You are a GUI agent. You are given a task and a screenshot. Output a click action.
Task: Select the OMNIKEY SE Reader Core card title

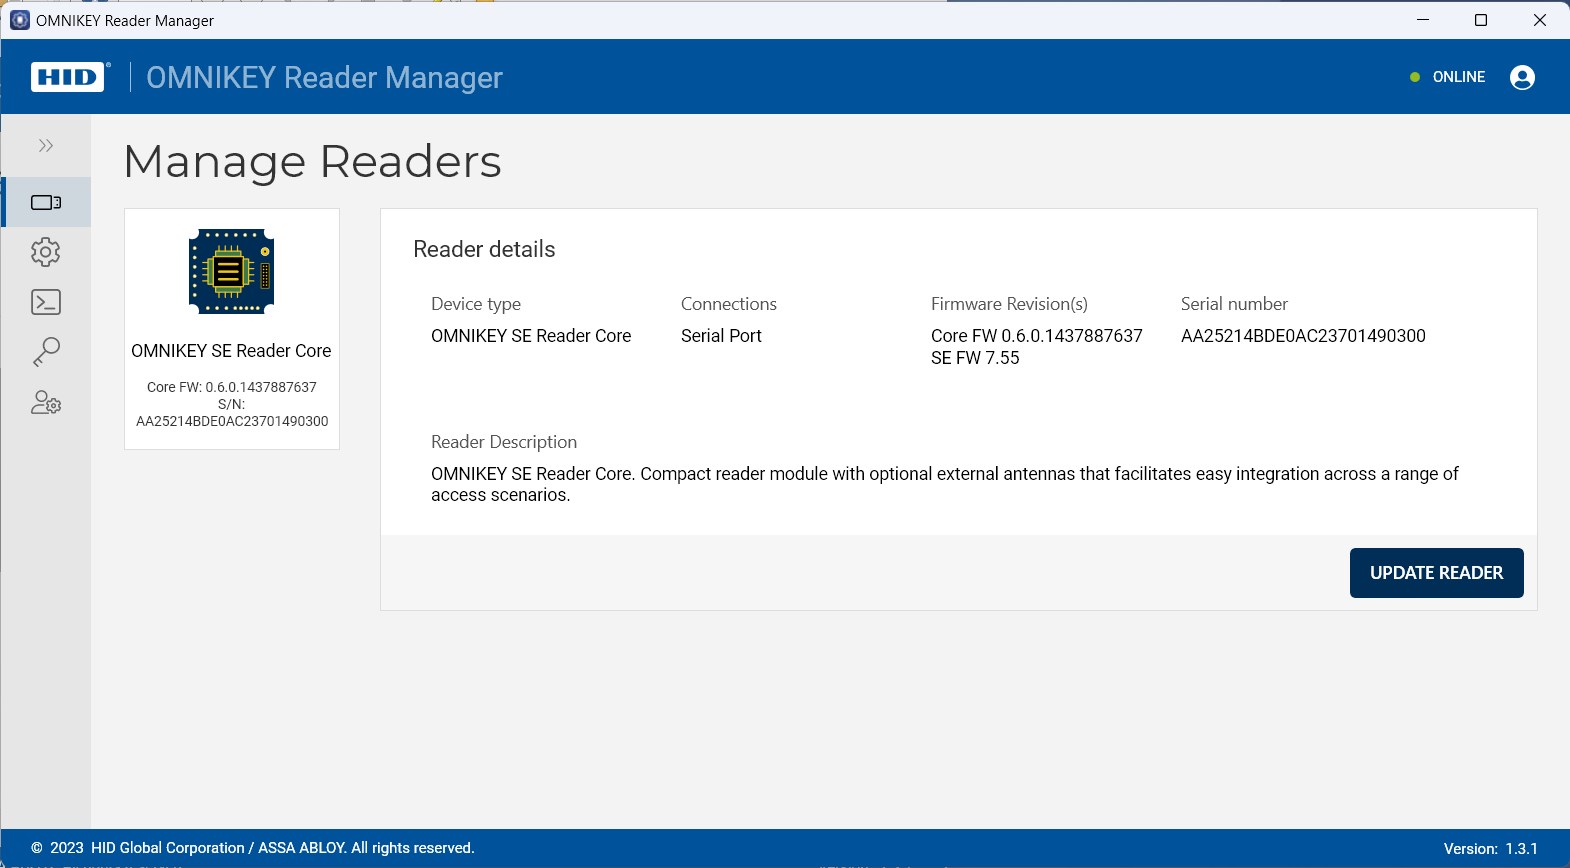[231, 351]
